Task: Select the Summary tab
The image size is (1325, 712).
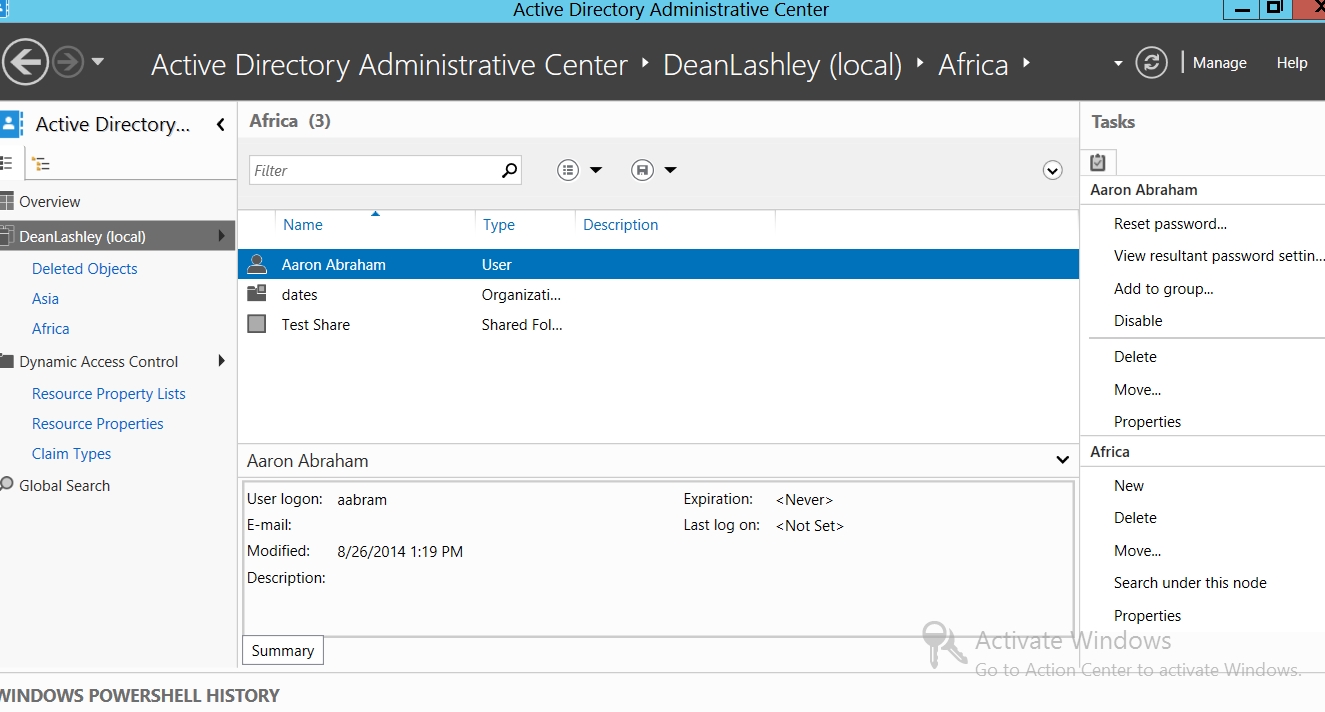Action: click(x=283, y=651)
